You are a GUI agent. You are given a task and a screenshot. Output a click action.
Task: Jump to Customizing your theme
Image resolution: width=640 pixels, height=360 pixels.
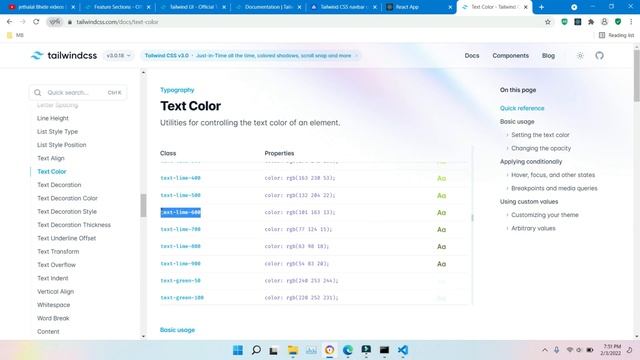pyautogui.click(x=545, y=215)
